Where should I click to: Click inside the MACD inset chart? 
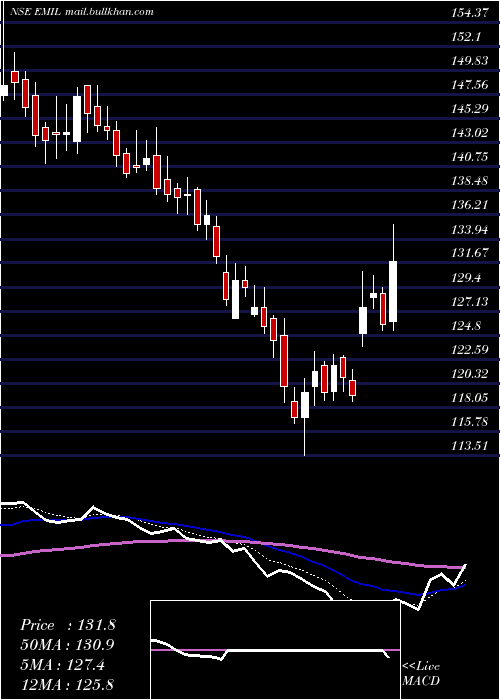pos(275,650)
